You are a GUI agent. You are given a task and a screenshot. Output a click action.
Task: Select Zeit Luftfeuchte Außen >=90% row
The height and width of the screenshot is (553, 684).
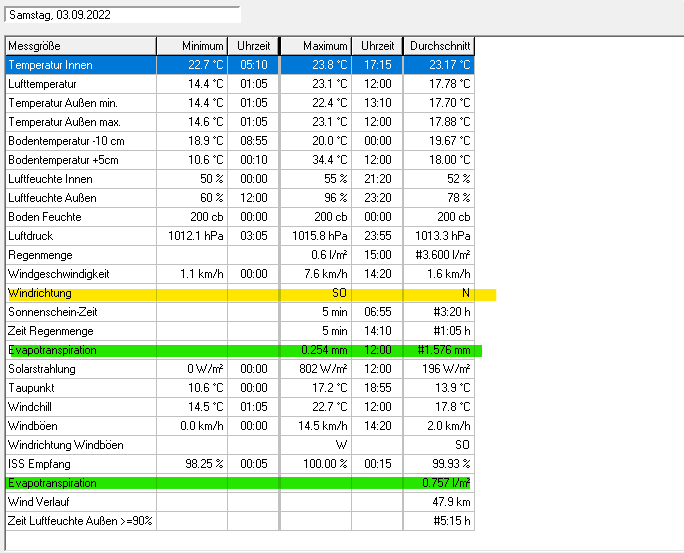pos(80,521)
